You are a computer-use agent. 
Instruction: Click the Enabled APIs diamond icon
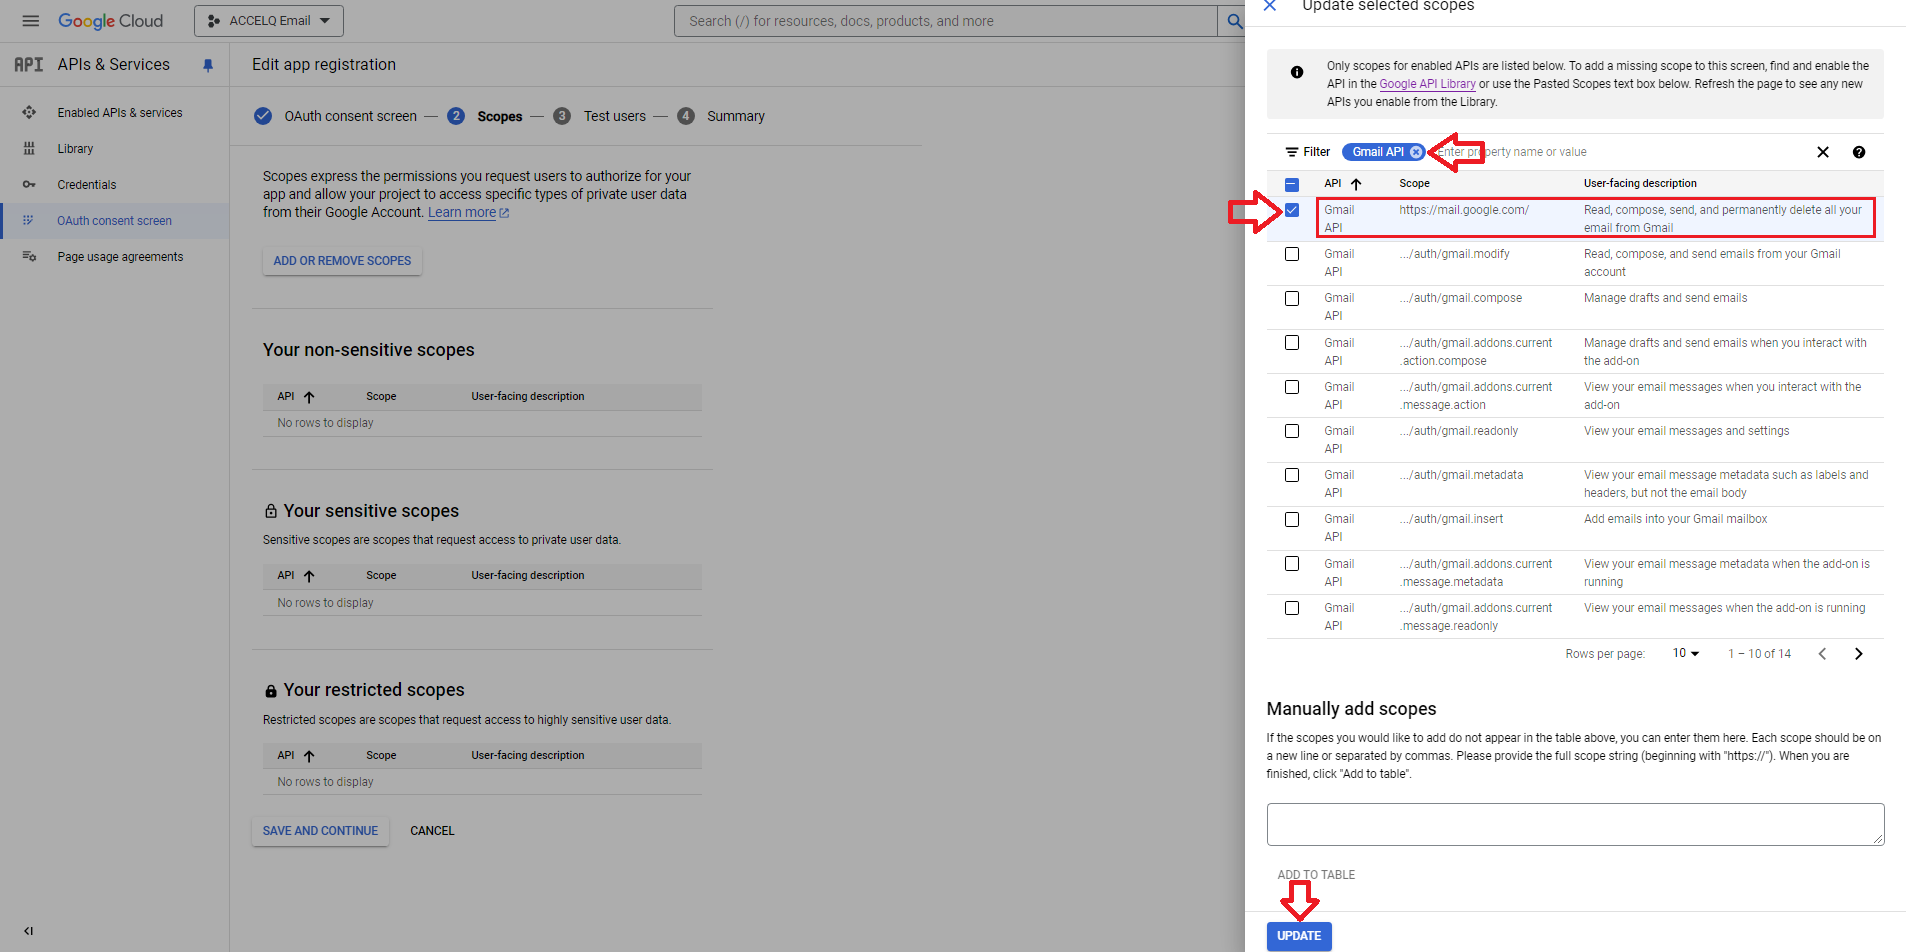coord(29,113)
